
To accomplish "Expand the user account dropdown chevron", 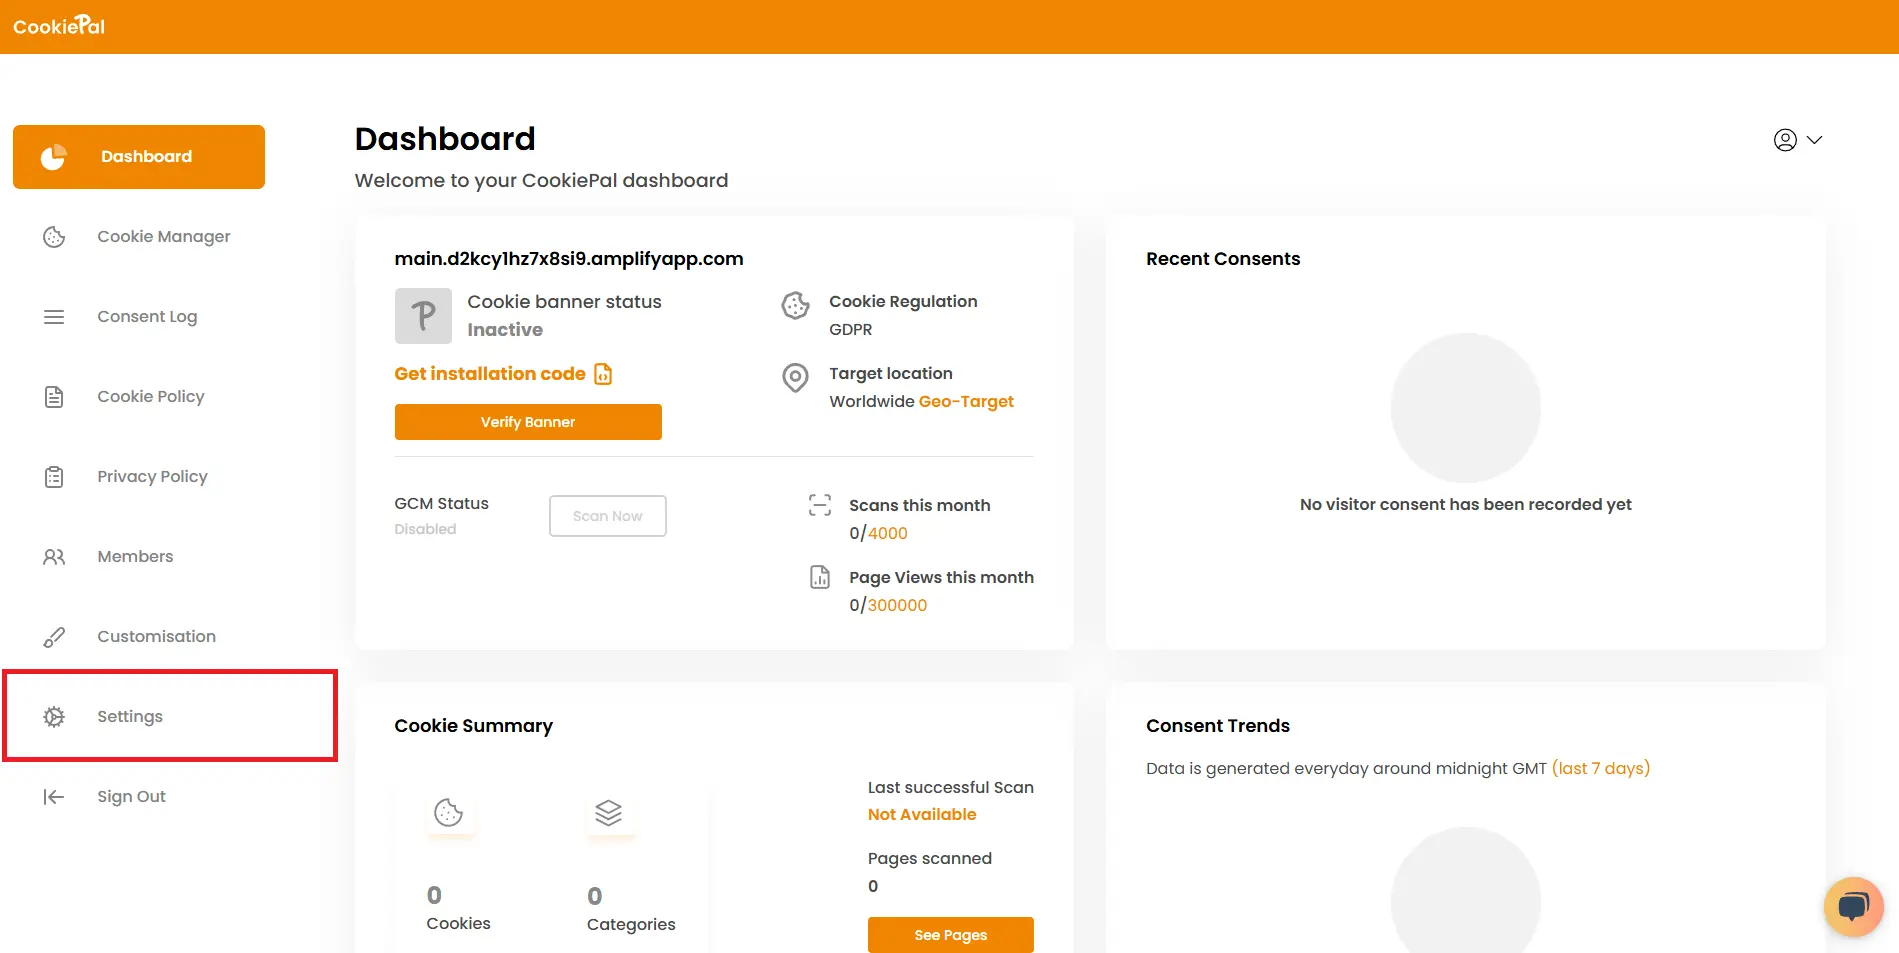I will coord(1815,140).
